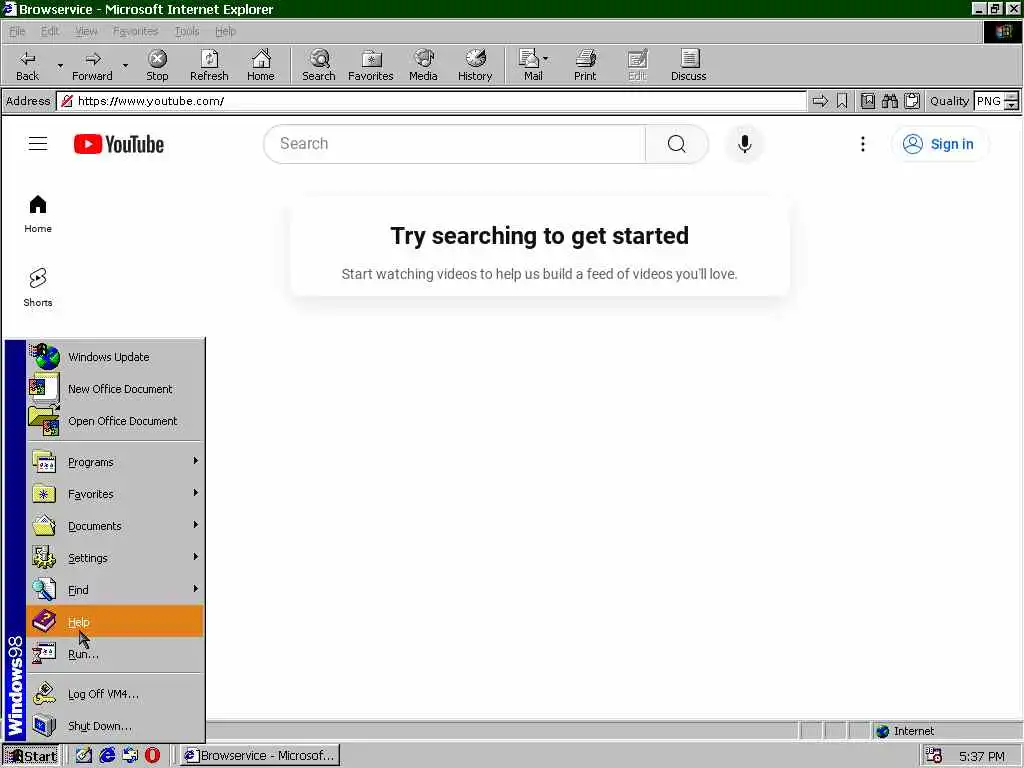Open the Help menu in menu bar
This screenshot has height=768, width=1024.
pos(225,31)
